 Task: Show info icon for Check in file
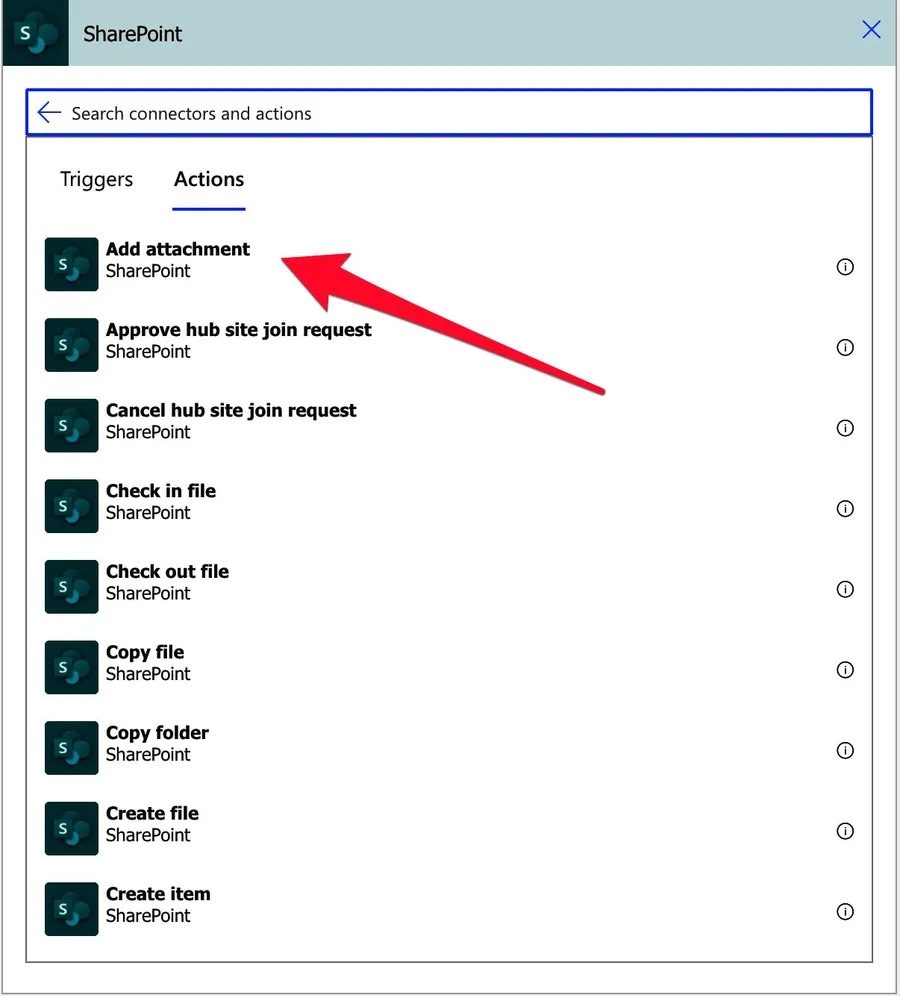coord(845,509)
